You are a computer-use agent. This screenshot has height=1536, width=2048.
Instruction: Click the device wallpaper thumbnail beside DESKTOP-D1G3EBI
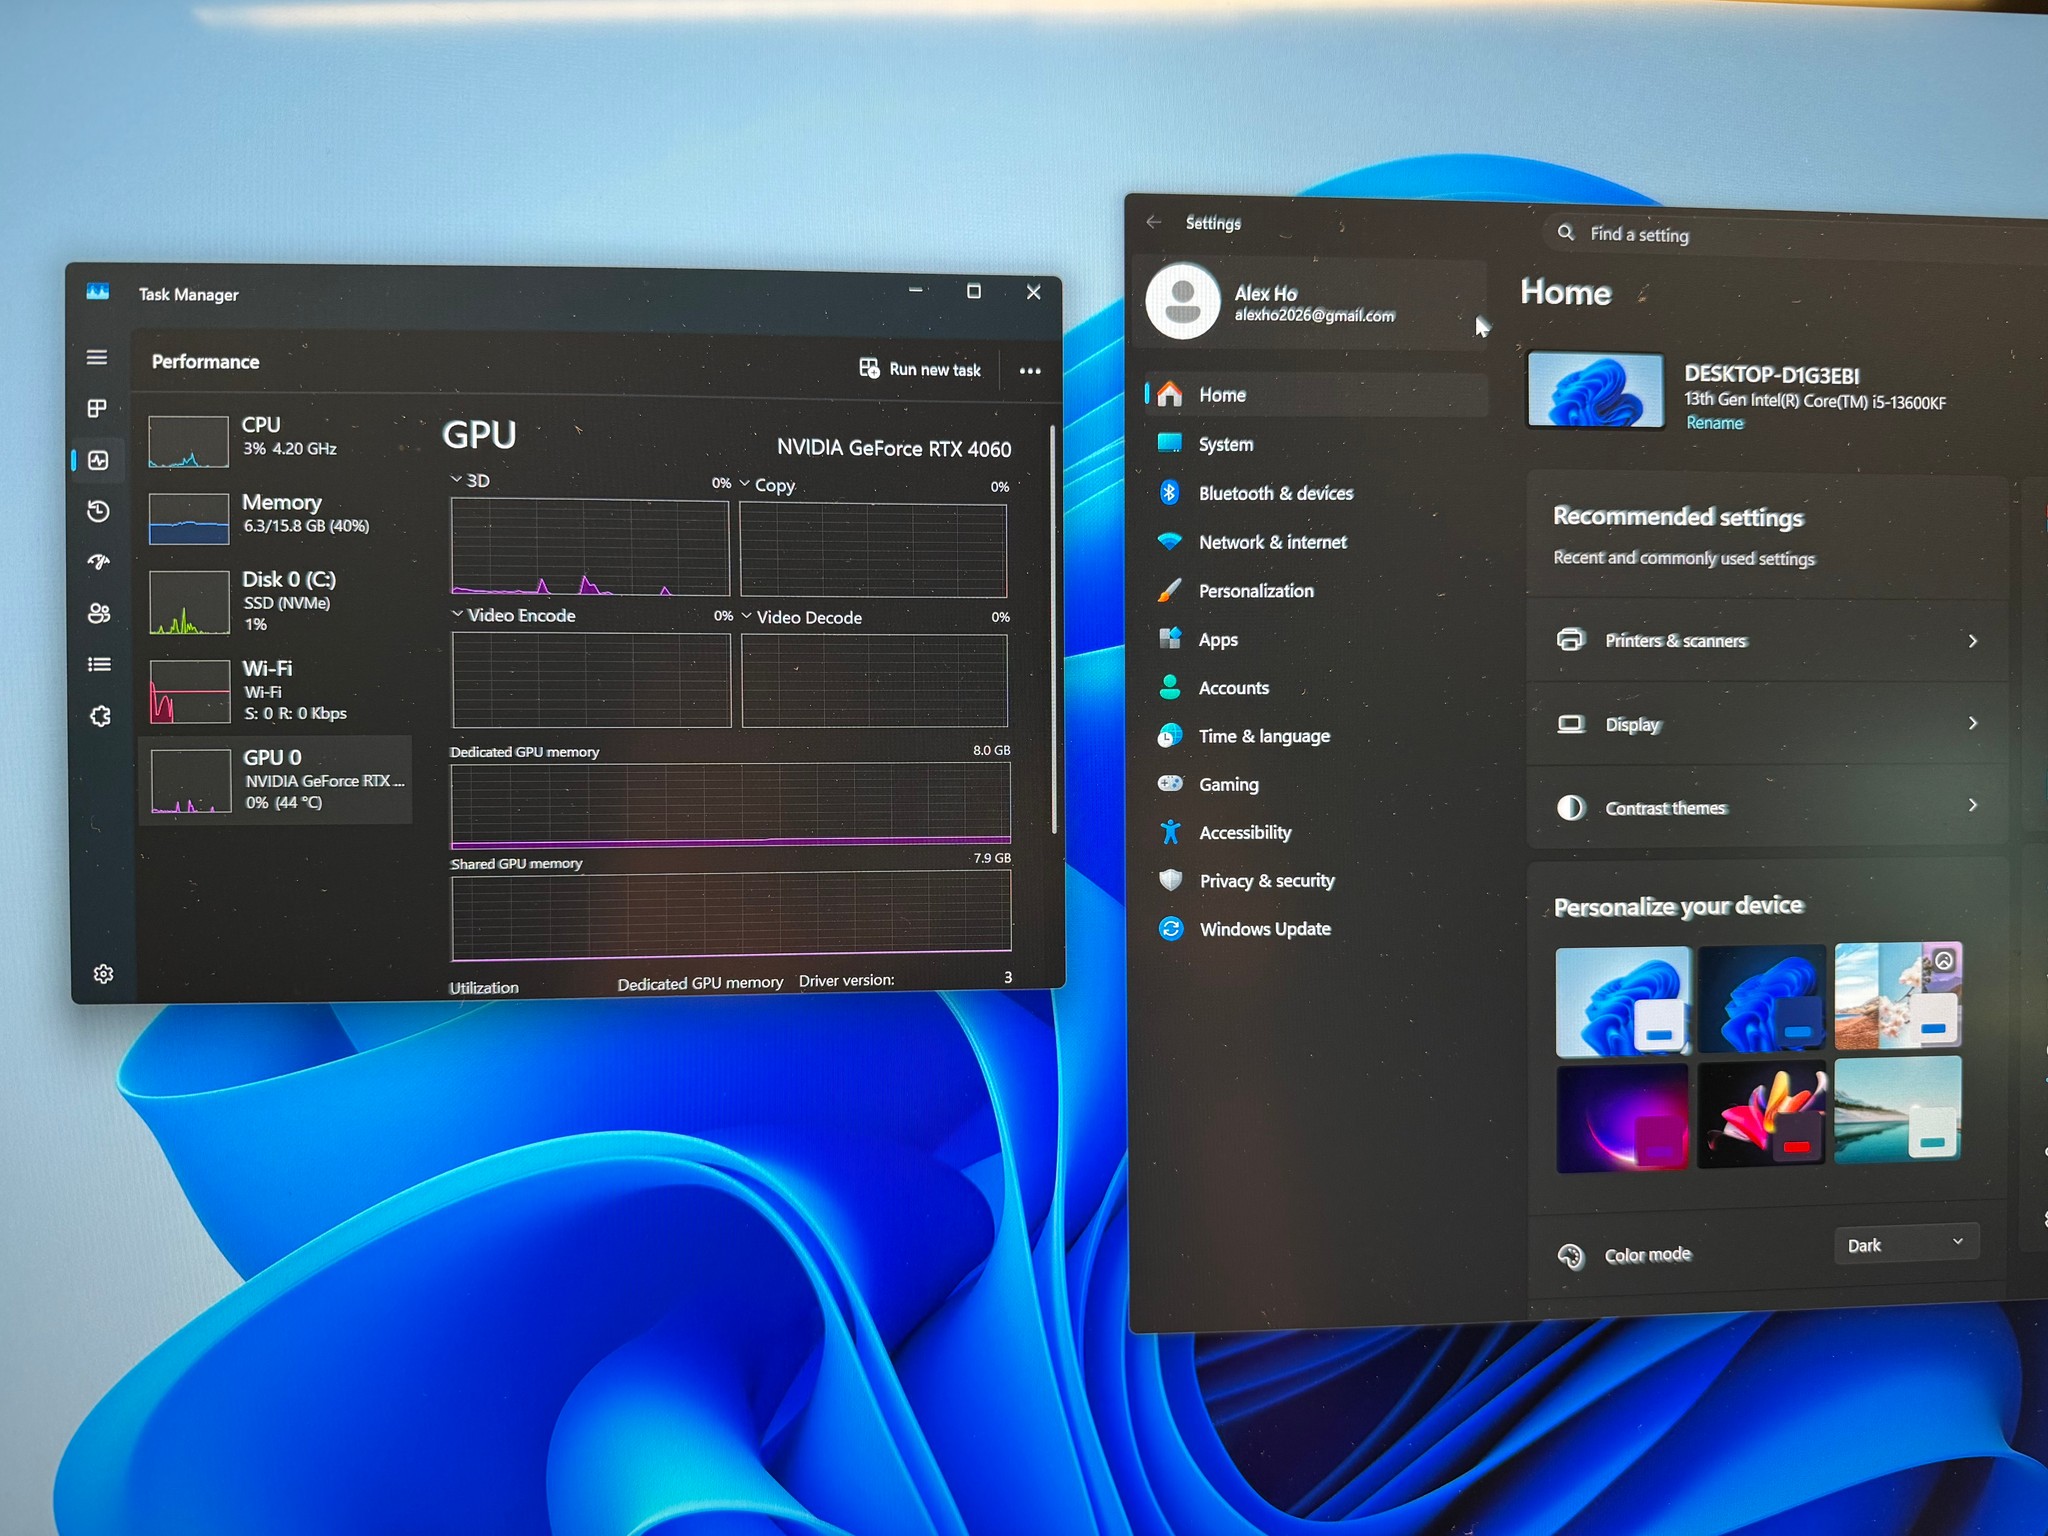[x=1596, y=390]
